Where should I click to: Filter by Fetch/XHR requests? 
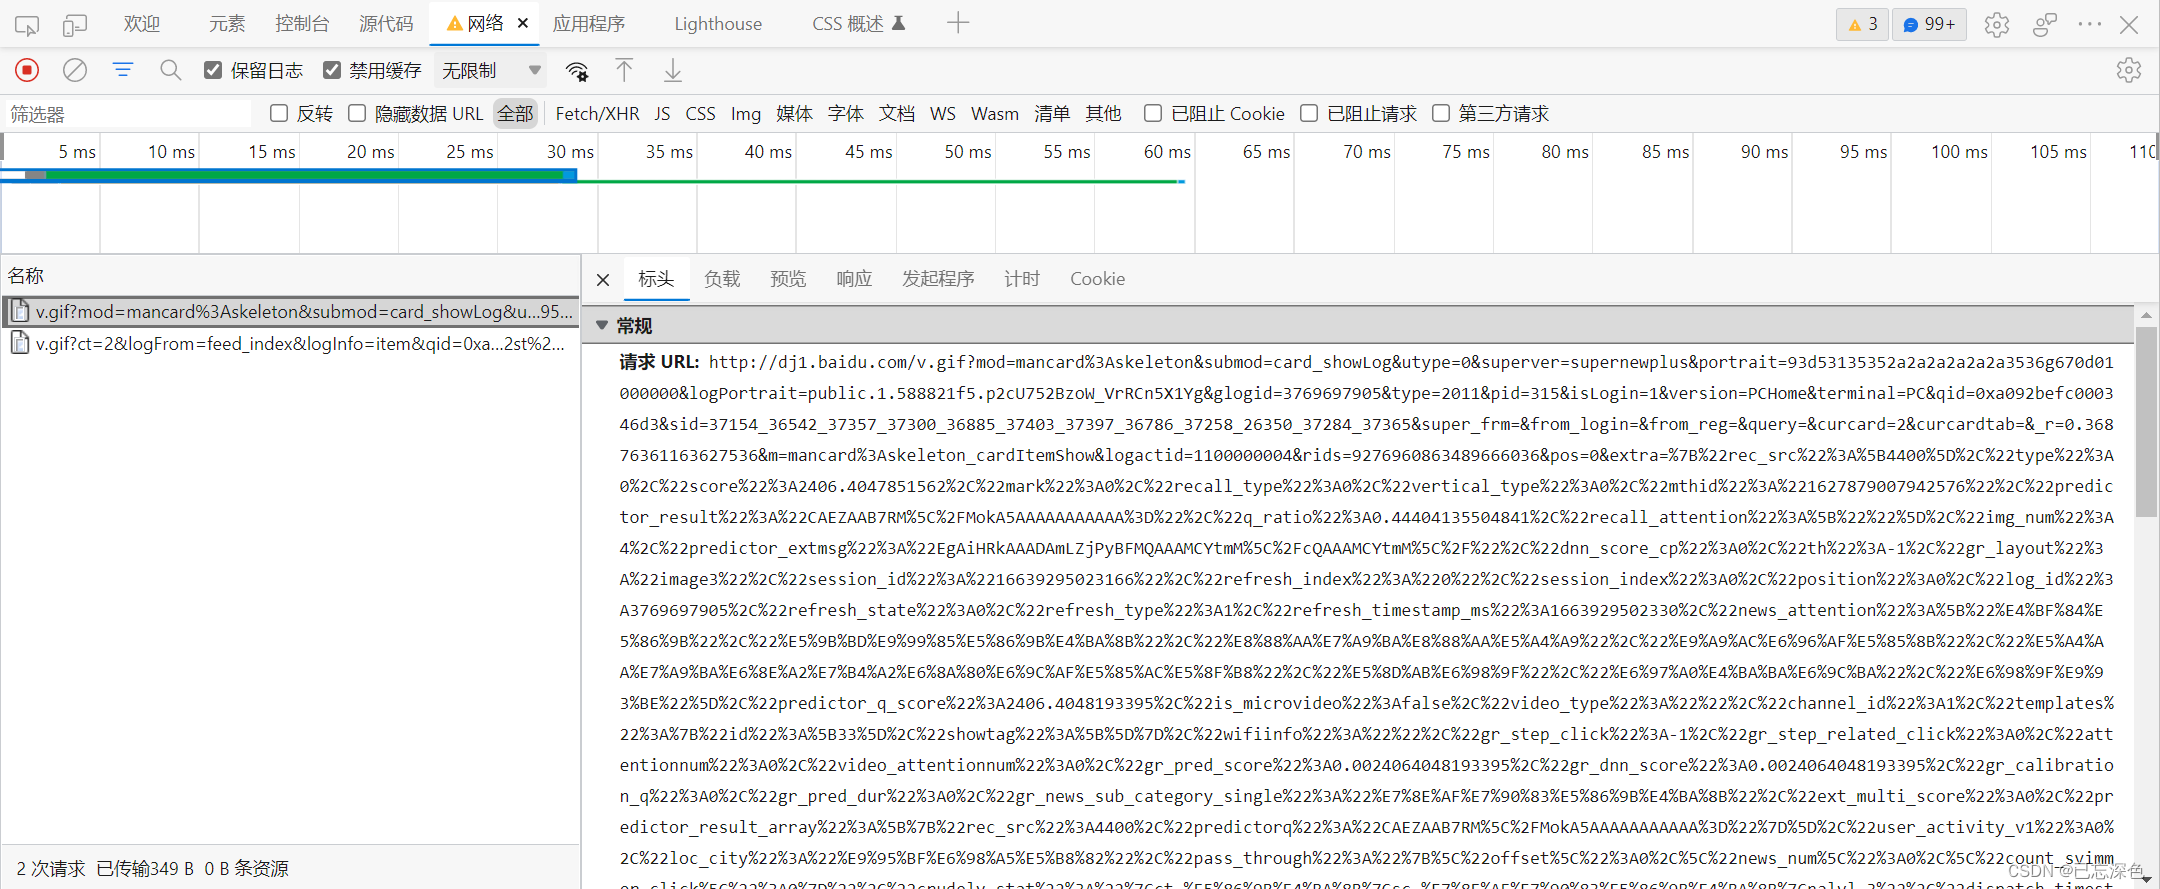597,114
